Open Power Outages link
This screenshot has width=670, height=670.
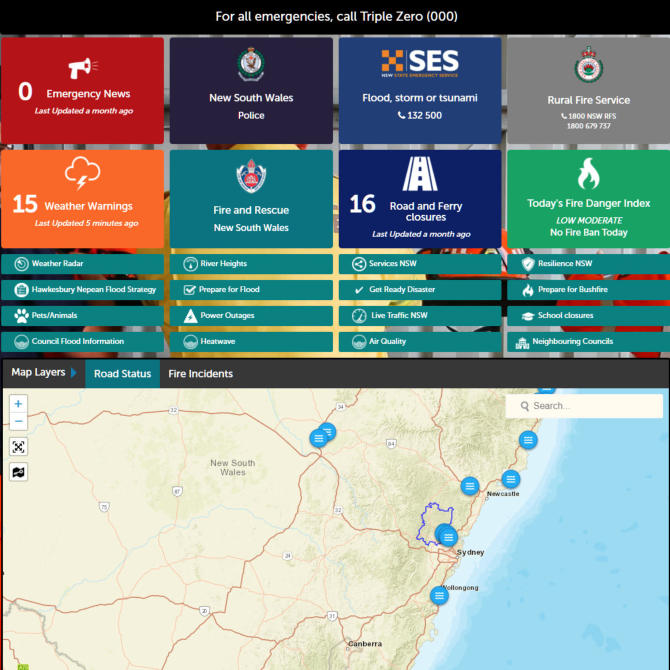(x=251, y=316)
